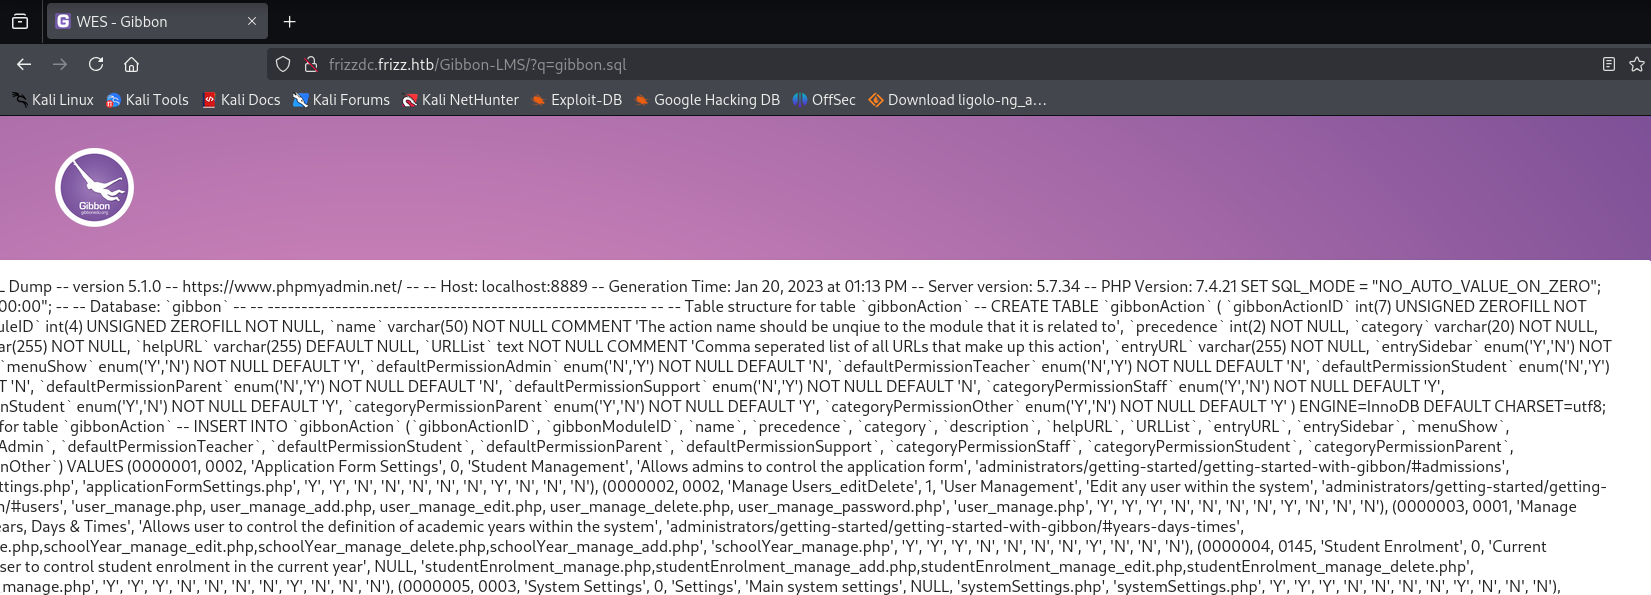The width and height of the screenshot is (1651, 595).
Task: Open the Kali Docs bookmark
Action: pos(241,100)
